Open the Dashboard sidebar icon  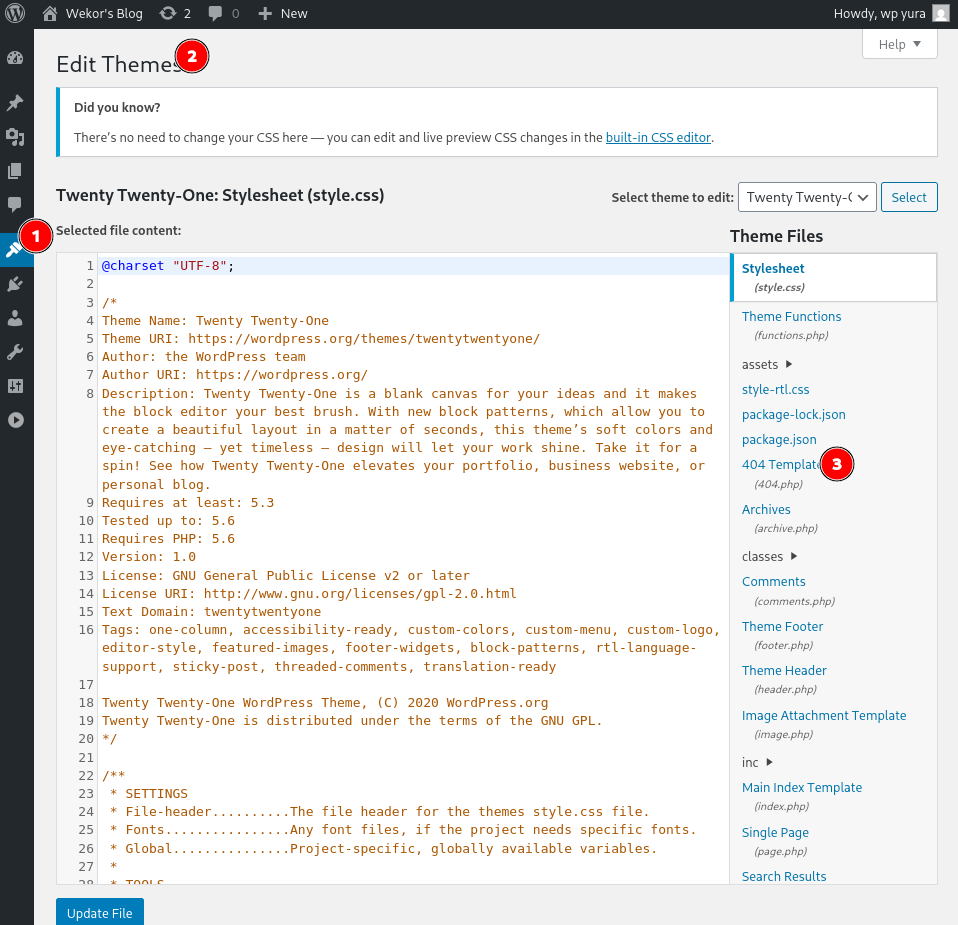pos(15,58)
